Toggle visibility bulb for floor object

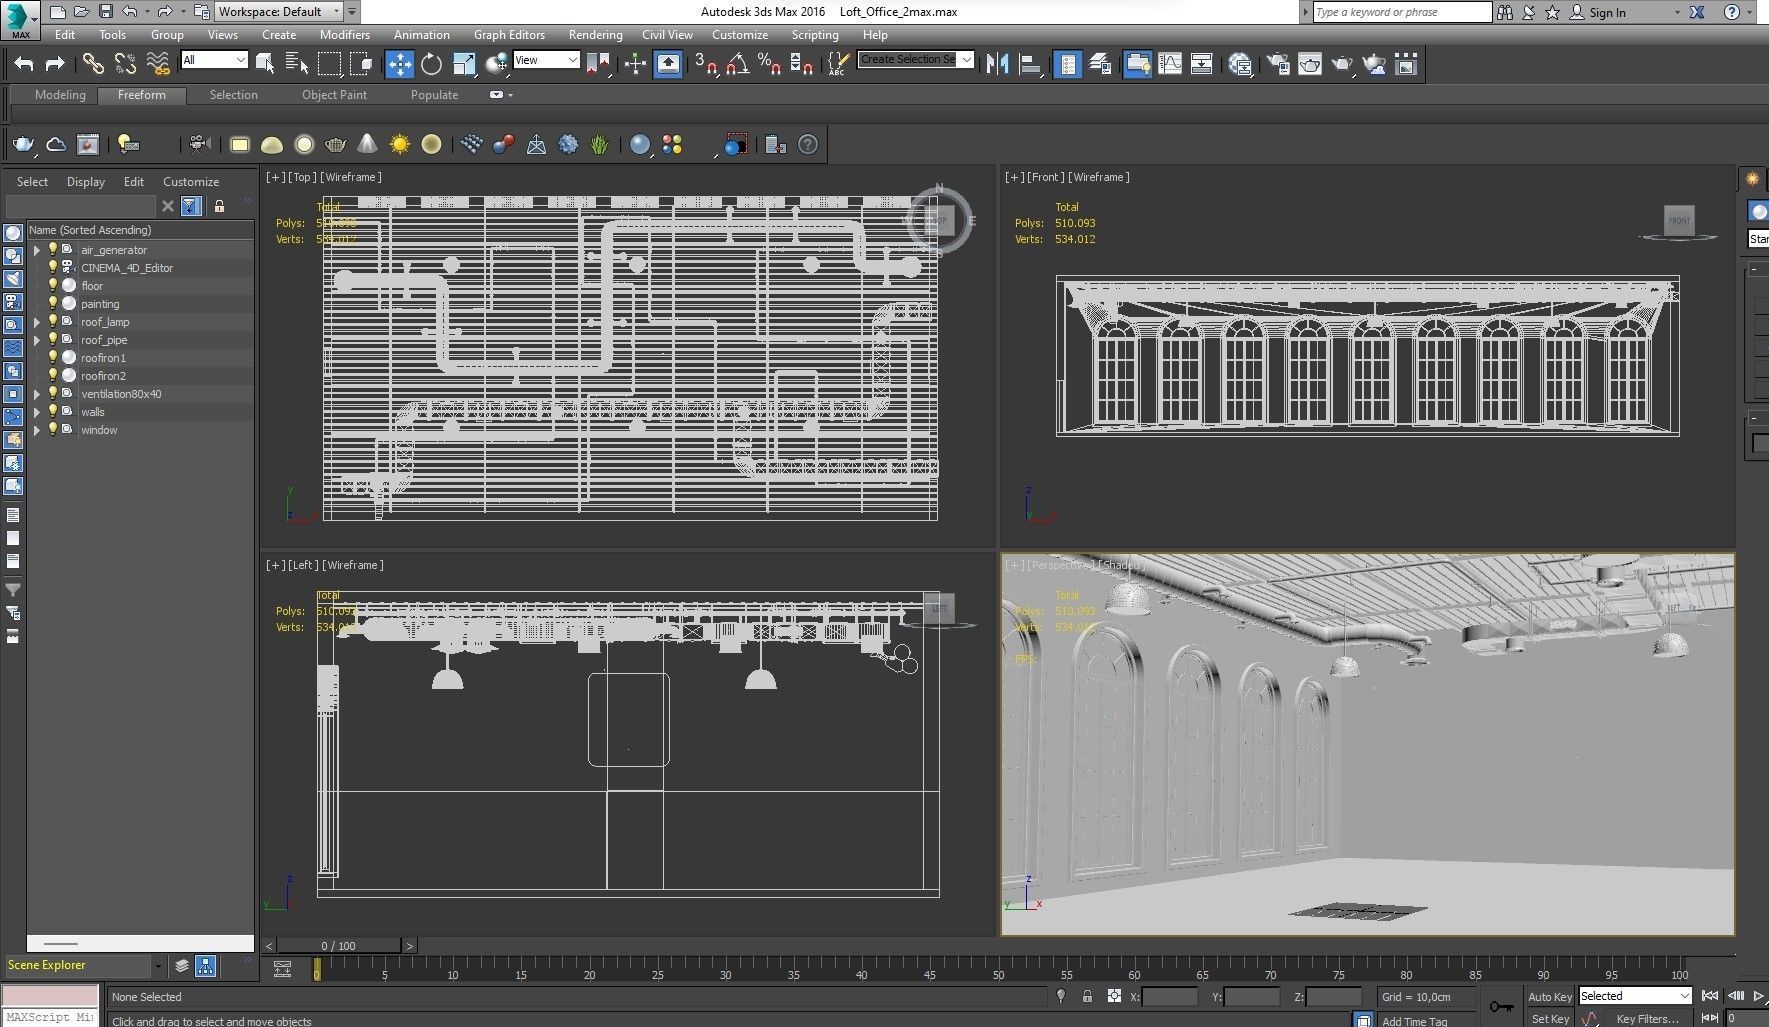(x=53, y=286)
